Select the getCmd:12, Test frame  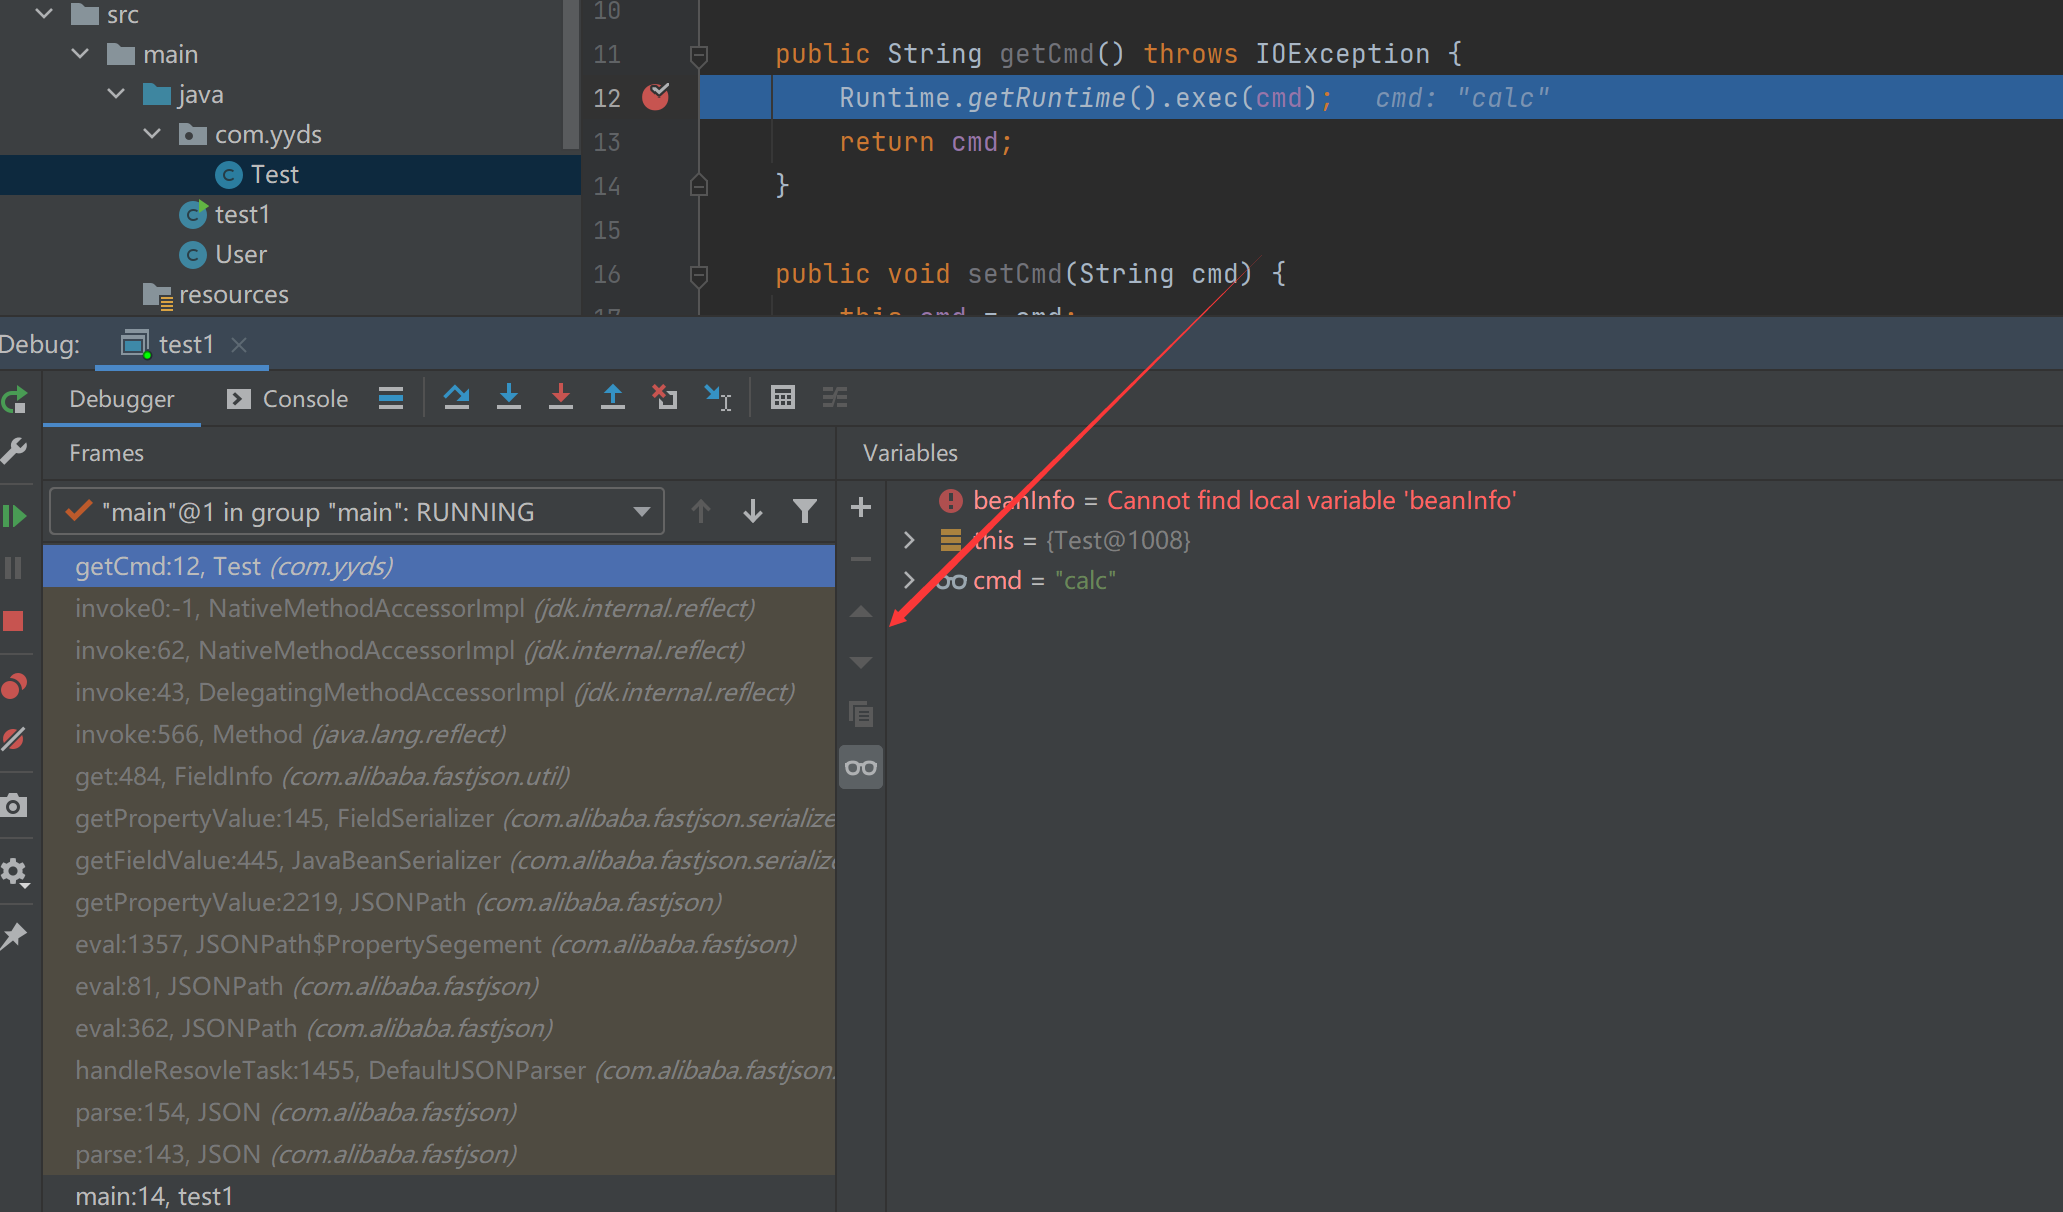click(x=439, y=566)
